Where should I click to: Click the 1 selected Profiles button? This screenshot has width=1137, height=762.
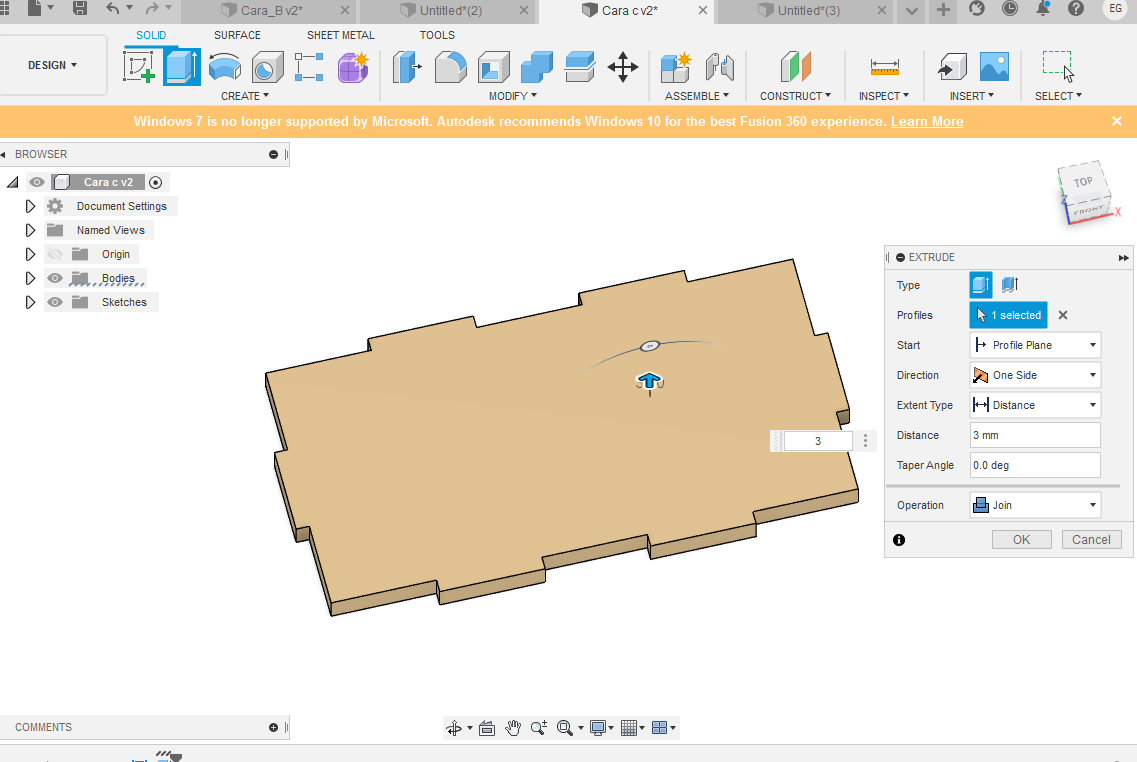tap(1009, 315)
